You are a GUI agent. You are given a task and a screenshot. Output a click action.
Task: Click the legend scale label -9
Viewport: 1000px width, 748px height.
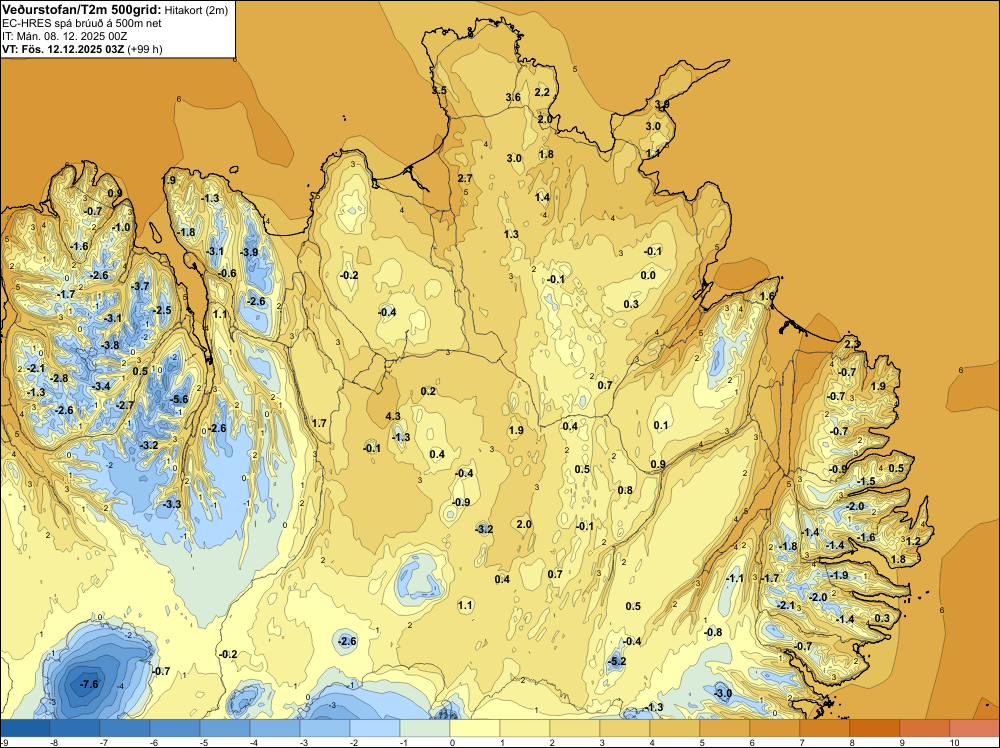(x=5, y=742)
